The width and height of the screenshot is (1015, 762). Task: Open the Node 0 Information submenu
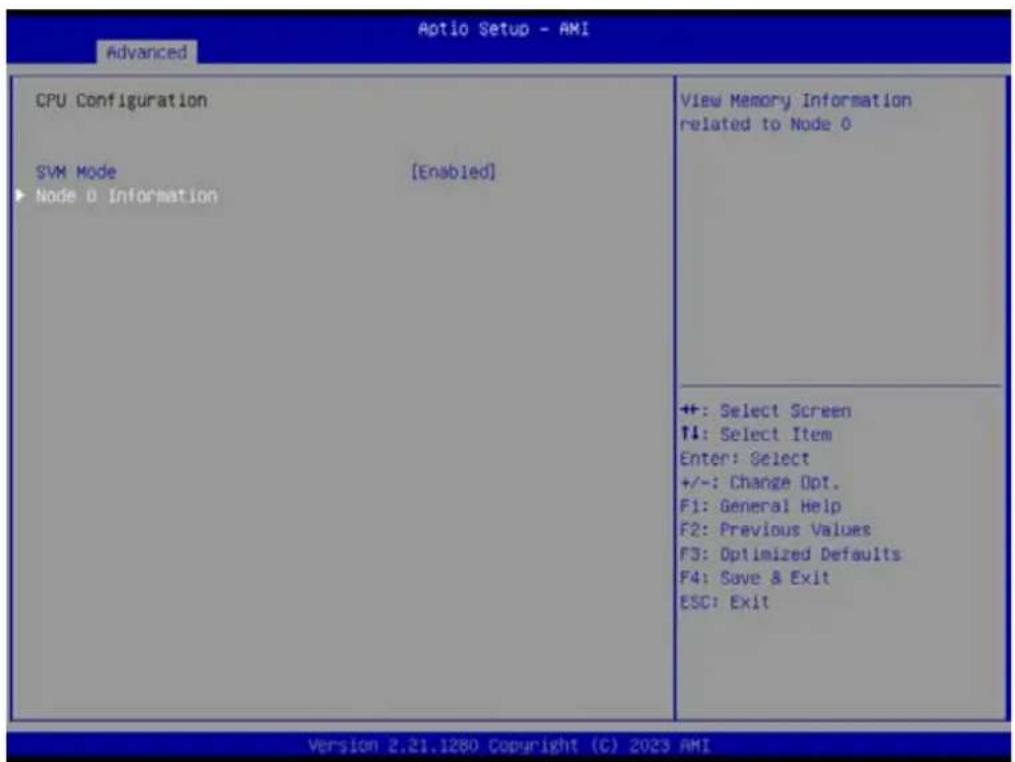[127, 196]
